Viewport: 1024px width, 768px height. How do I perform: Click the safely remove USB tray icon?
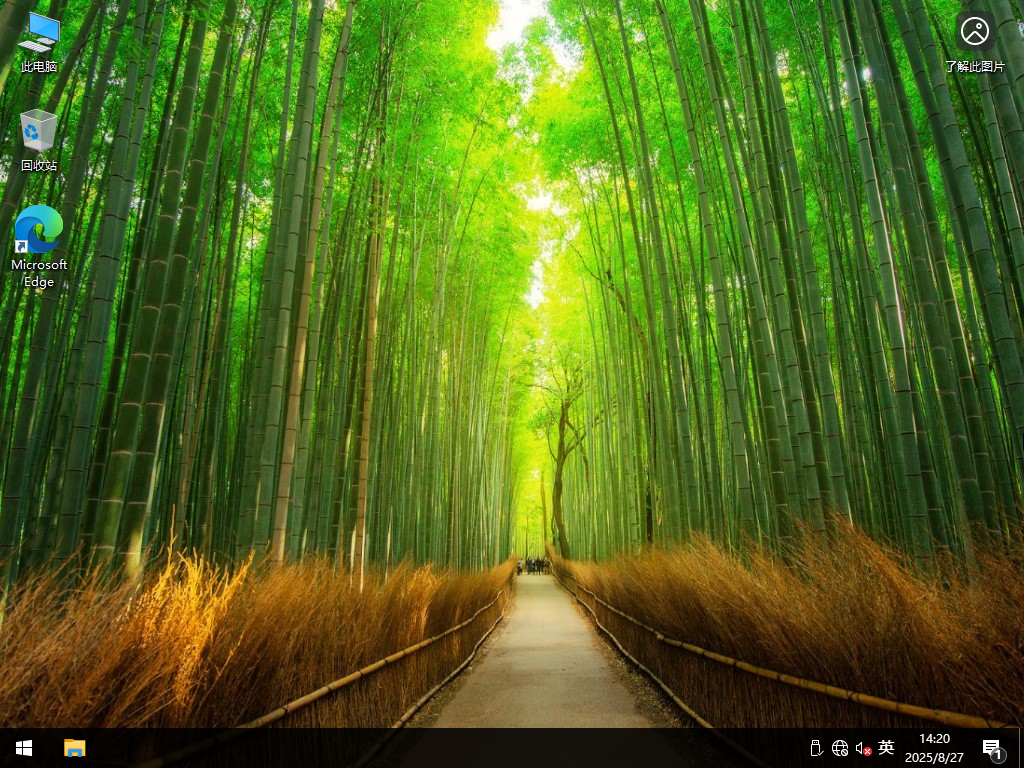pos(817,747)
